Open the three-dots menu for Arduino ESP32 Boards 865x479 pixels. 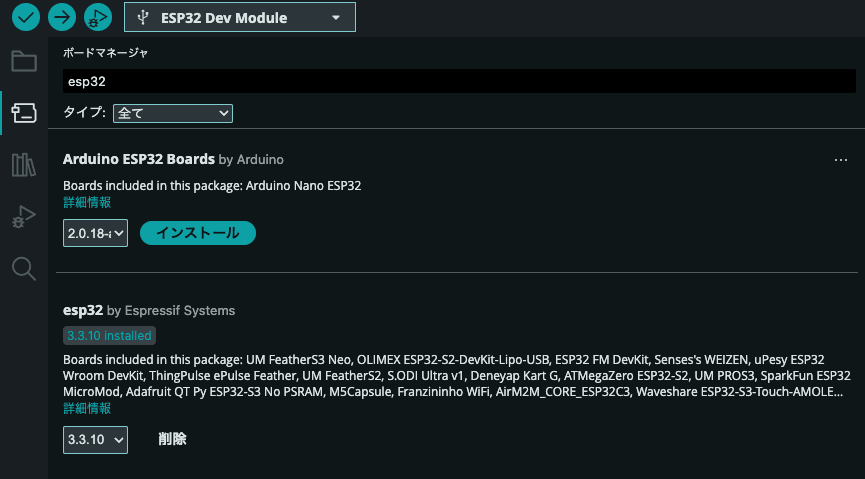841,160
